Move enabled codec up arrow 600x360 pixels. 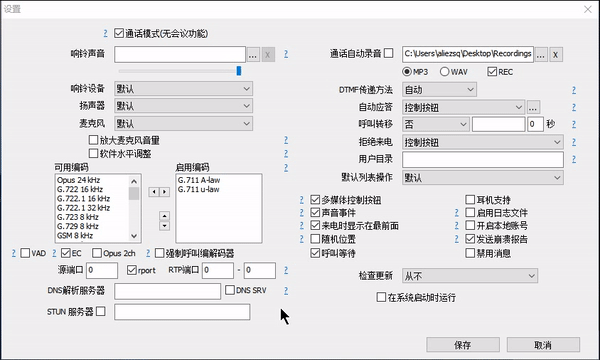pos(165,216)
